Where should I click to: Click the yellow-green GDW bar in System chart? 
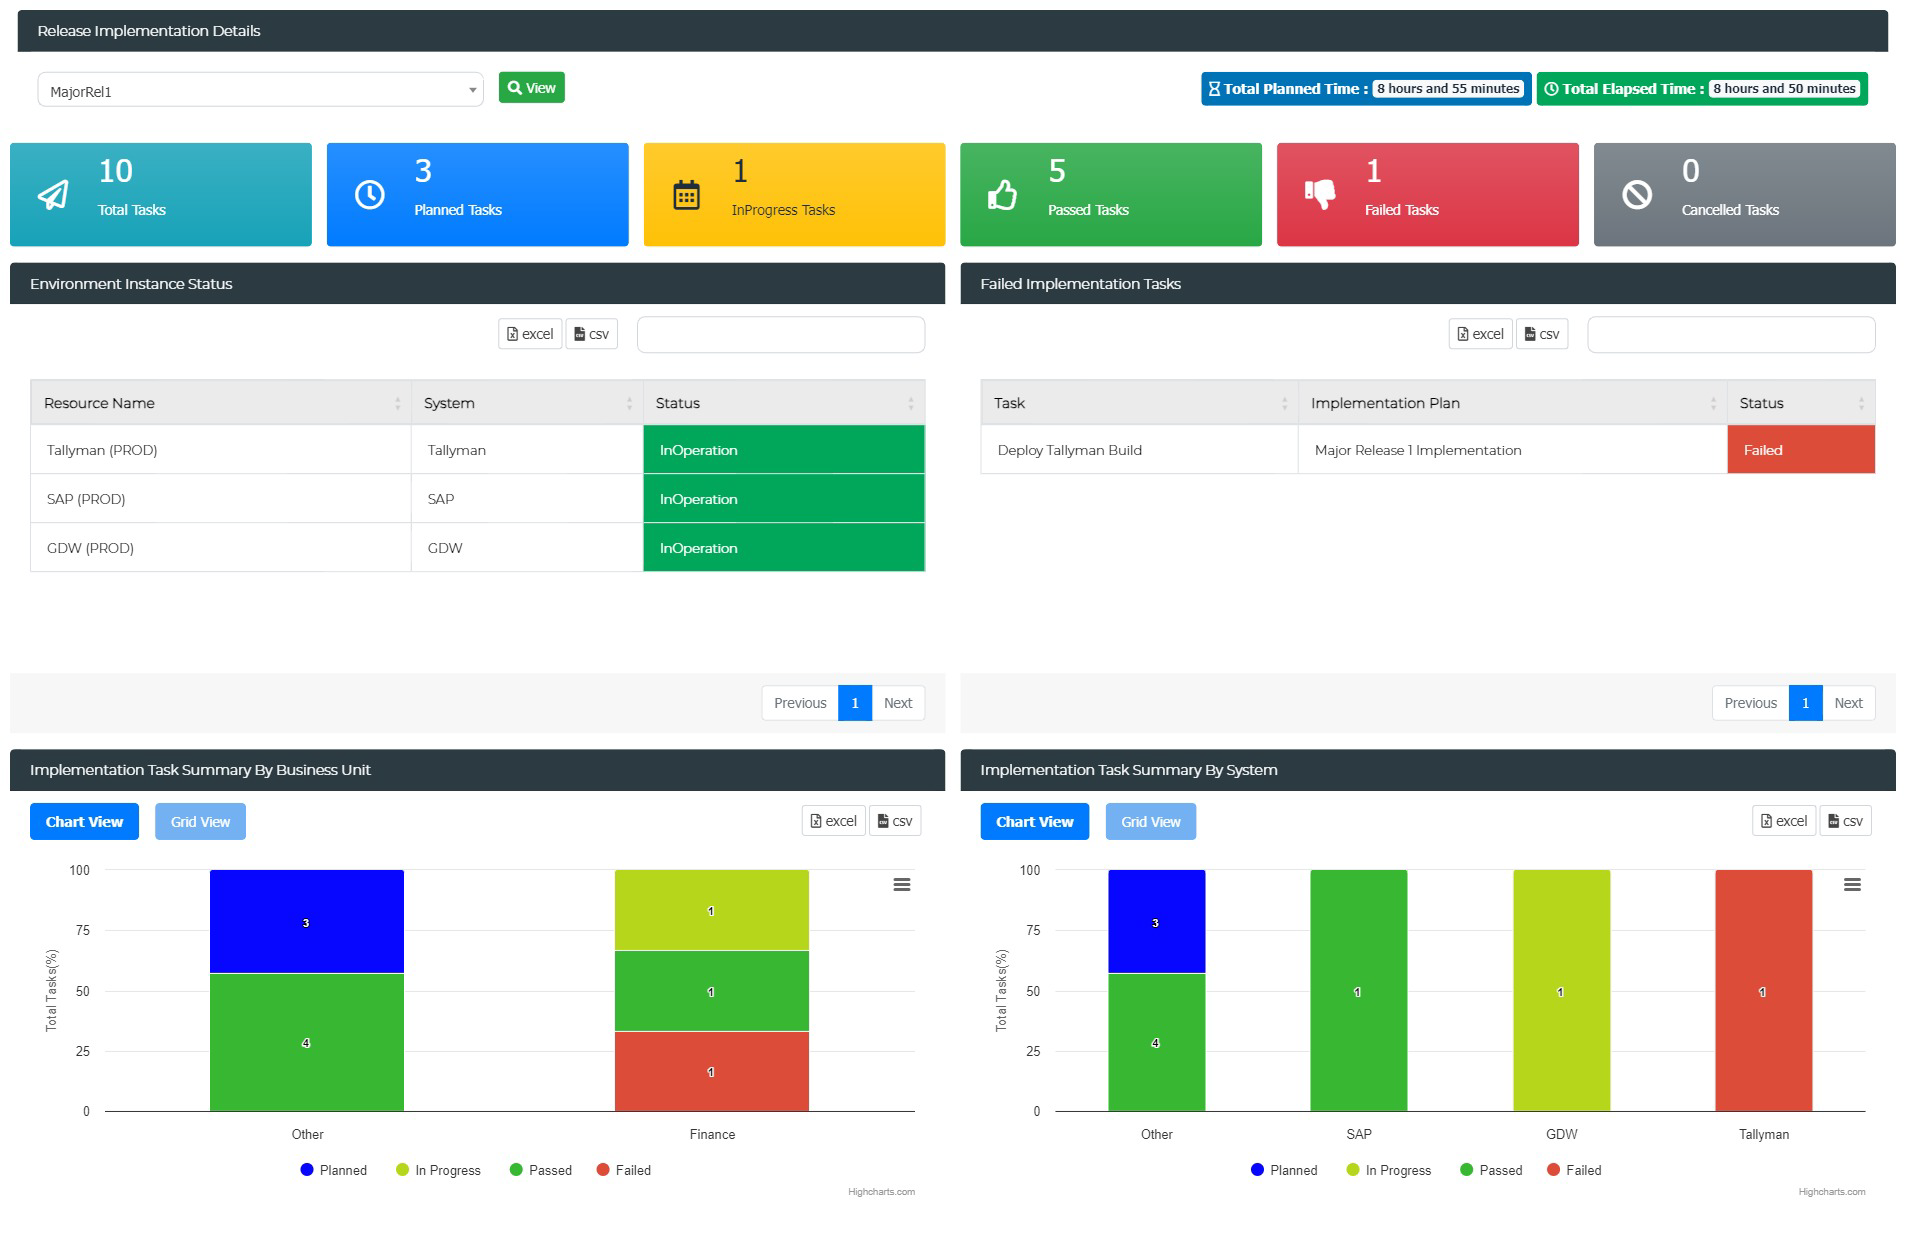coord(1561,990)
